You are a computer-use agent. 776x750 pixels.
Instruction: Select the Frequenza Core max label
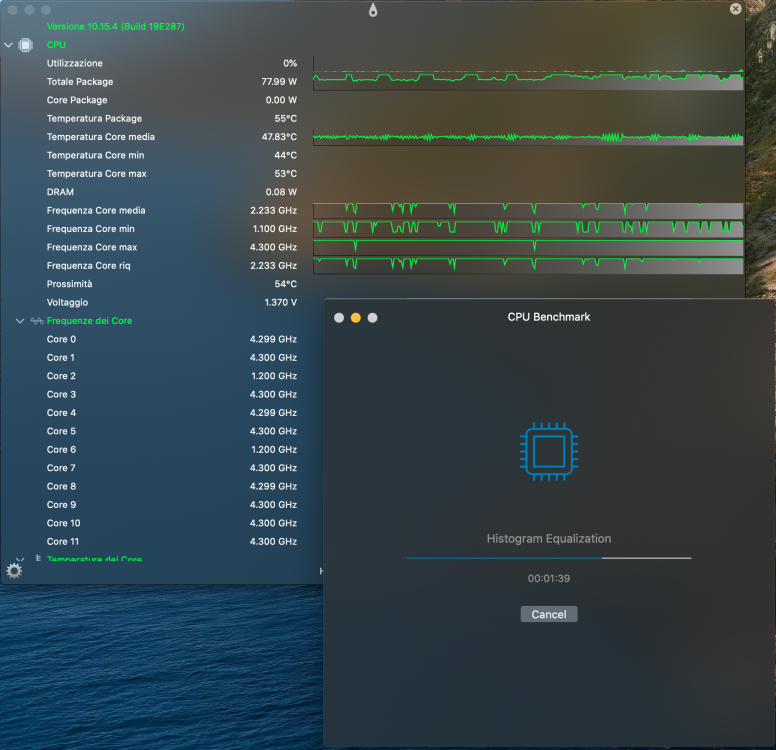(92, 247)
